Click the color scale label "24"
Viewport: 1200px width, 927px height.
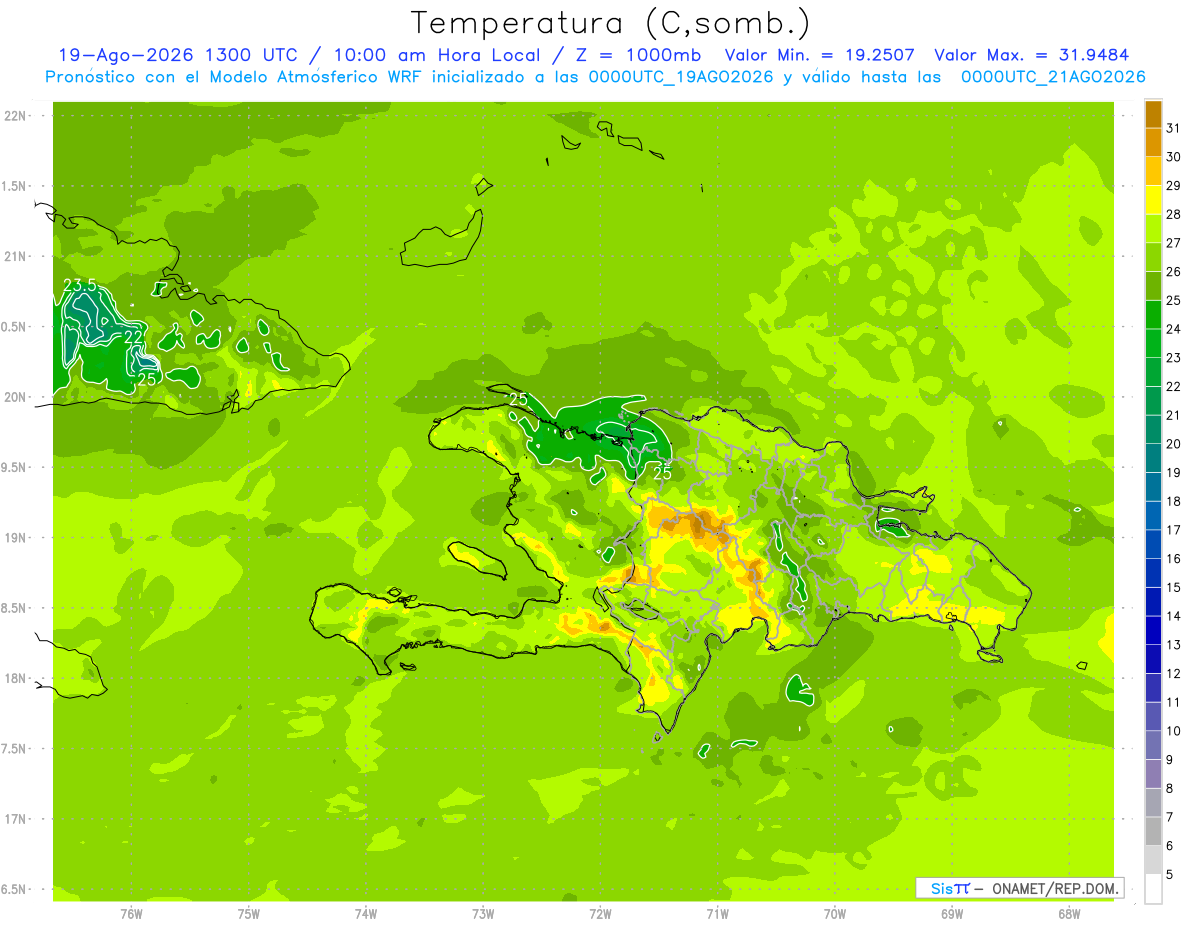pos(1173,329)
